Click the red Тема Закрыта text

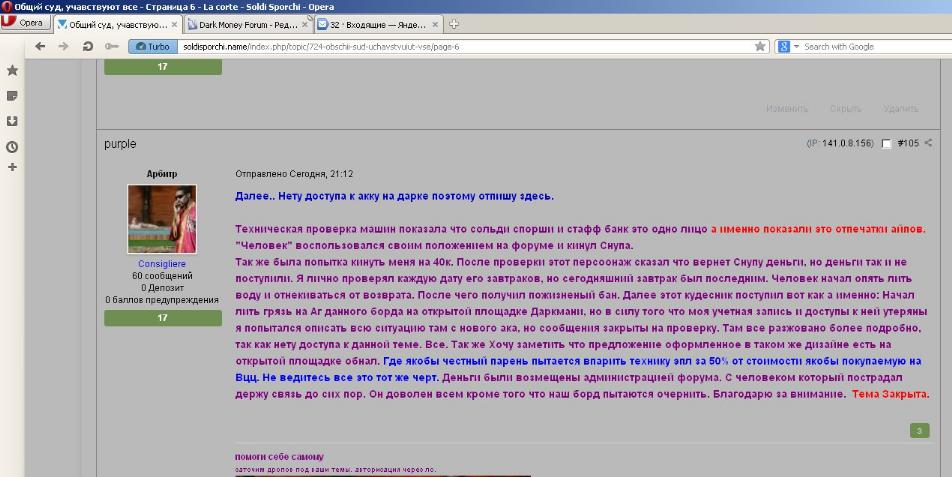coord(890,394)
